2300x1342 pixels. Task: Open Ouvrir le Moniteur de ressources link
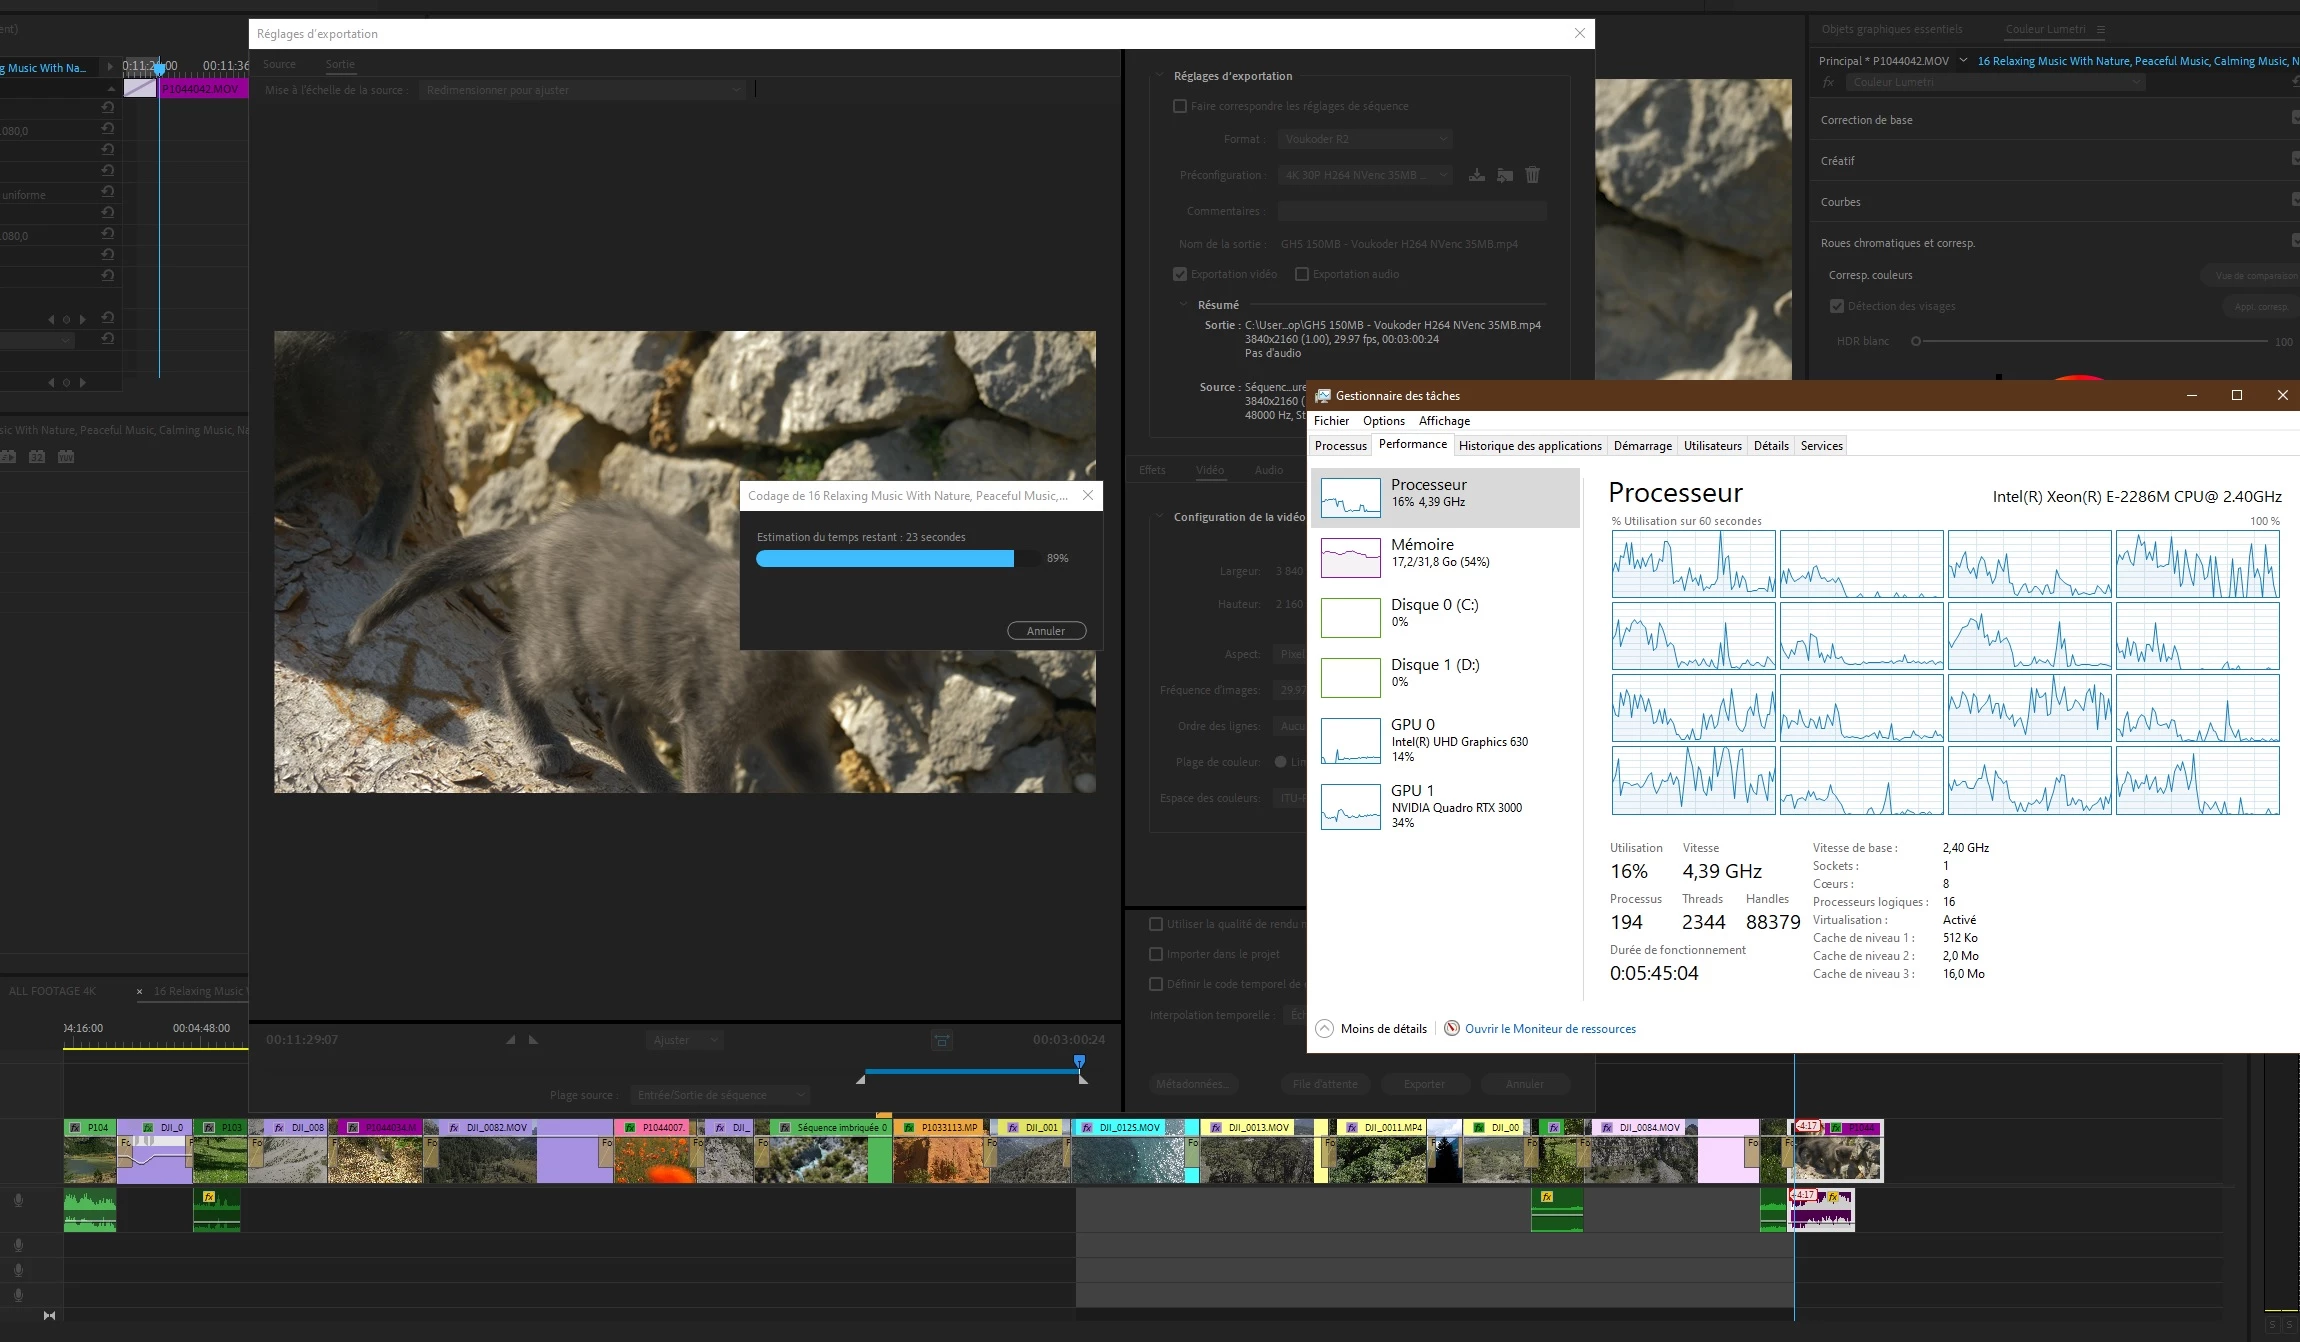1549,1029
